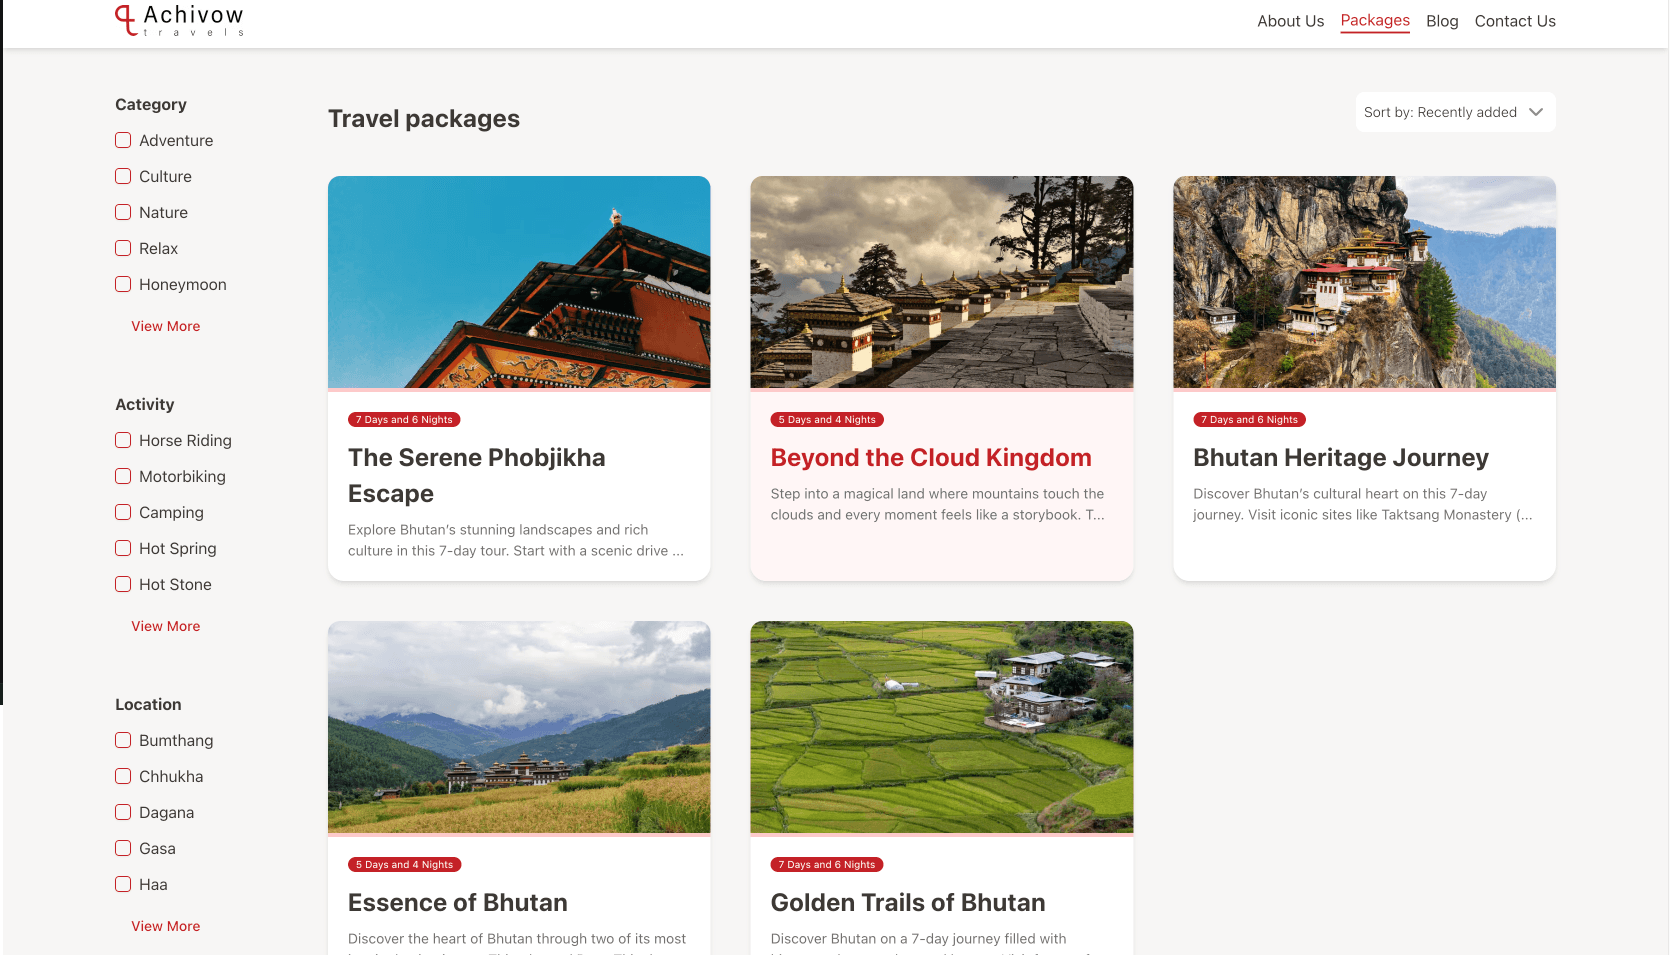Click the Tiger's Nest monastery cliff image
The image size is (1670, 955).
click(x=1364, y=282)
